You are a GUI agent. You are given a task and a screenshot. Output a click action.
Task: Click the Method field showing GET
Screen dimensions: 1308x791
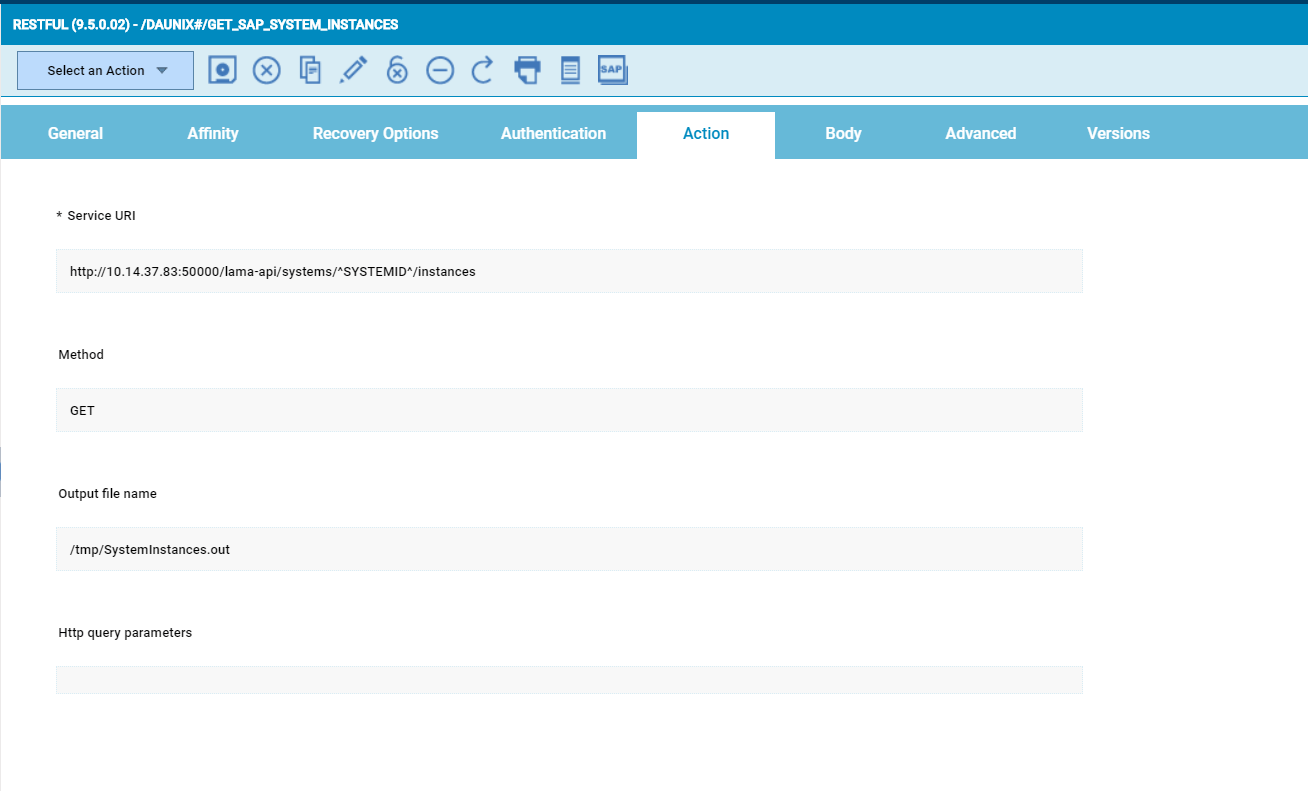point(569,410)
